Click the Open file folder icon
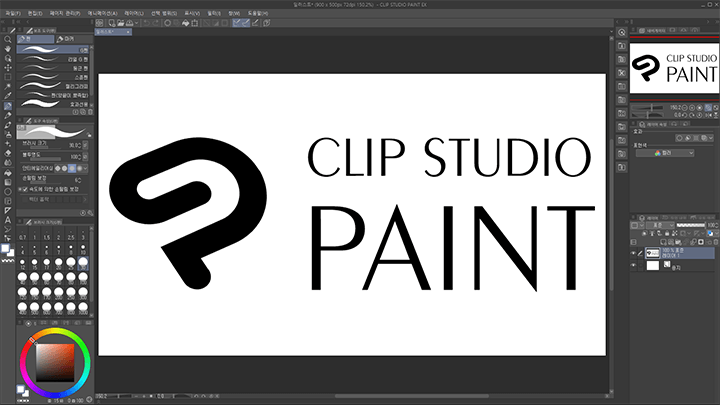Screen dimensions: 720x405 [120, 22]
